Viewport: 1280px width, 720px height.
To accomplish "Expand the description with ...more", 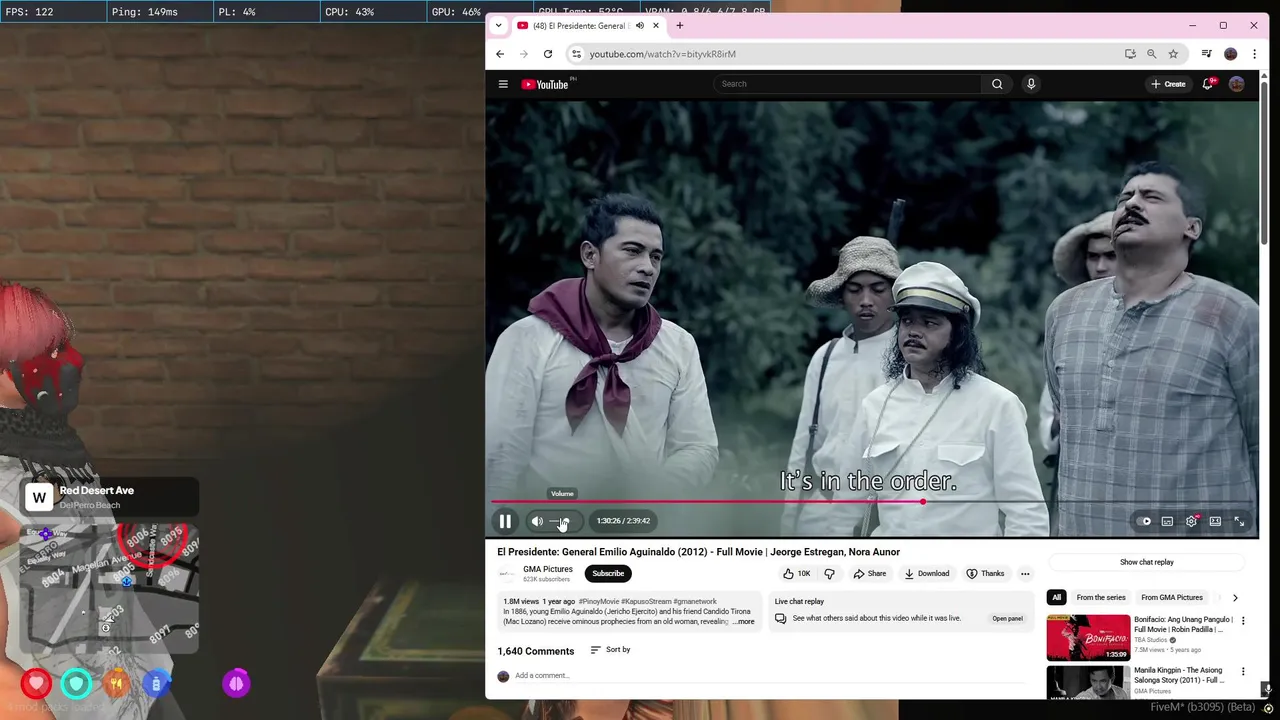I will (743, 622).
